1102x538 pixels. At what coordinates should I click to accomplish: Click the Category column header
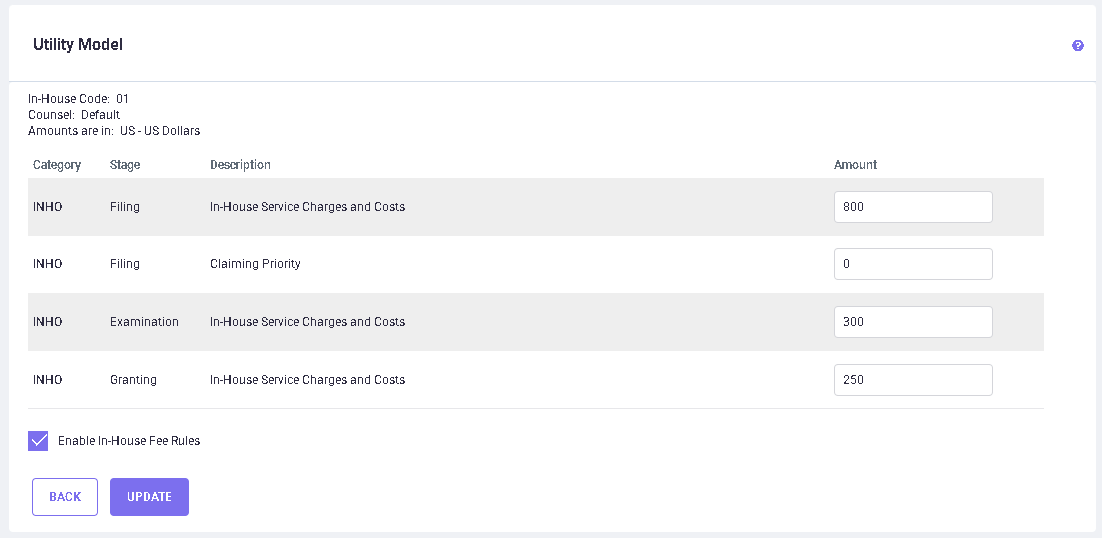coord(57,165)
